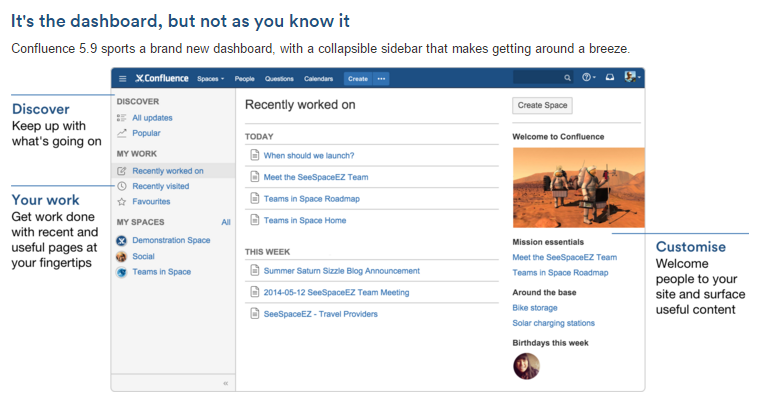Open the Calendars menu item
772x404 pixels.
(318, 79)
